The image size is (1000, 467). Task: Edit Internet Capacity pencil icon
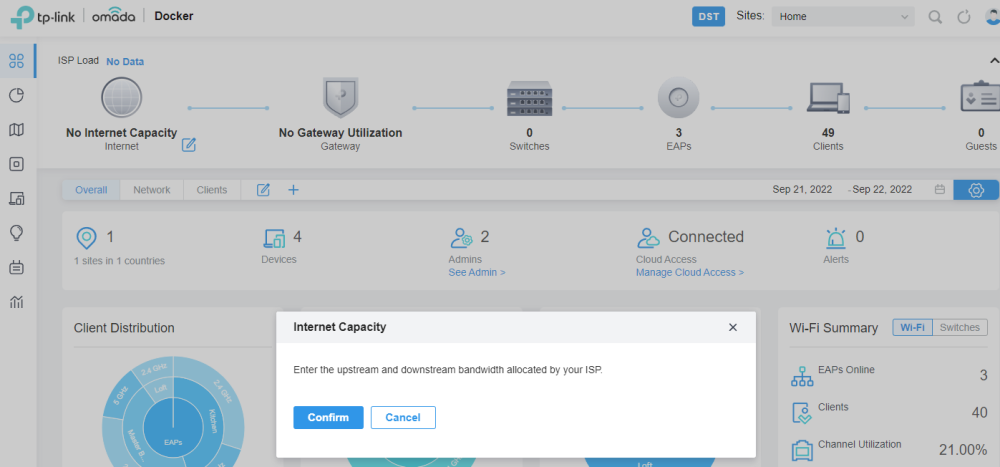189,145
